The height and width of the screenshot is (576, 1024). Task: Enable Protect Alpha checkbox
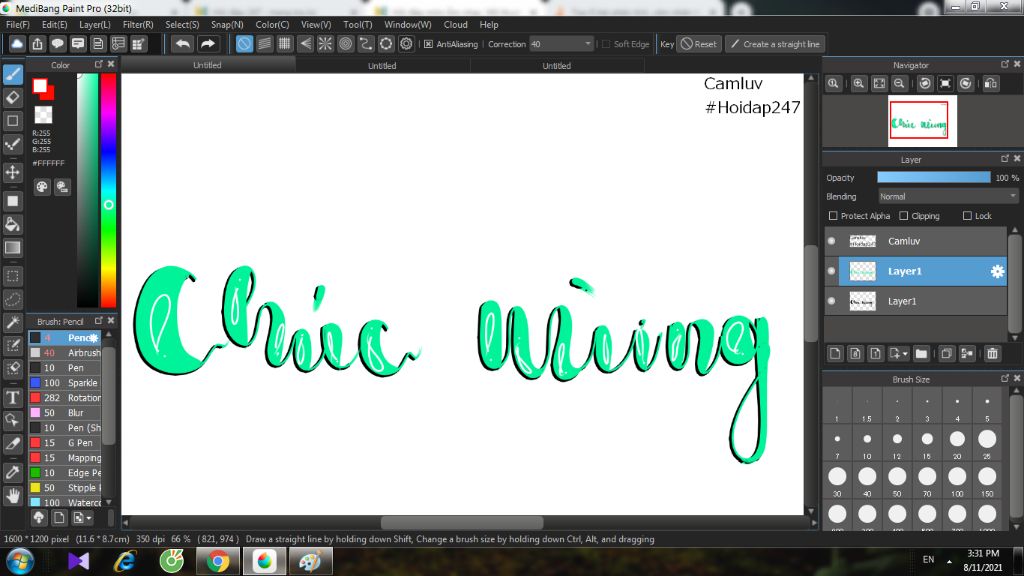click(833, 216)
